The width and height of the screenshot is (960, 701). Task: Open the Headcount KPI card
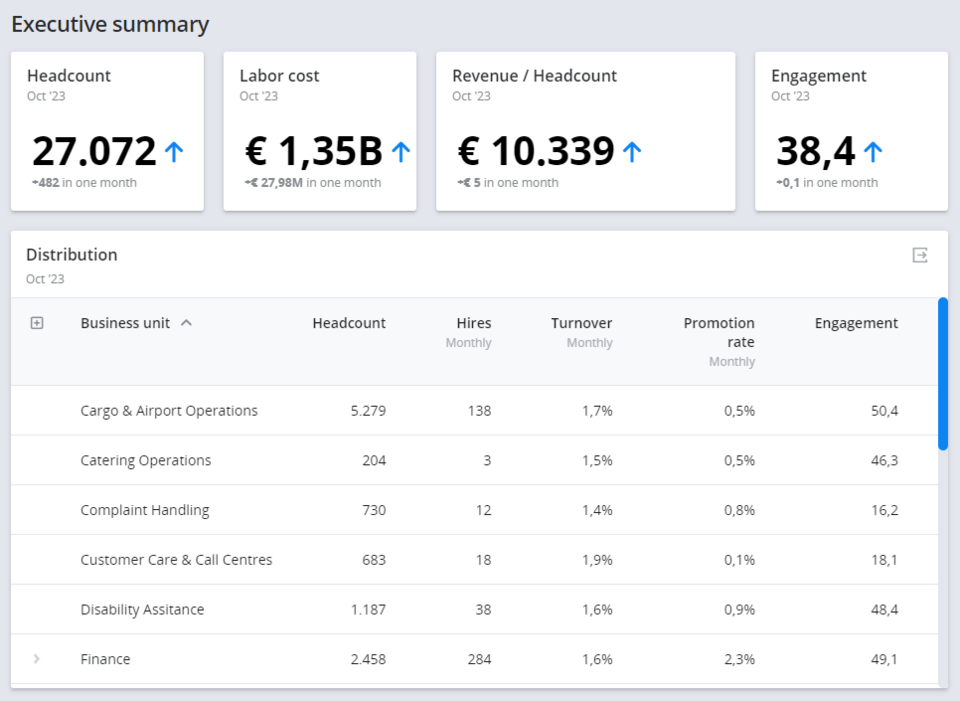pyautogui.click(x=107, y=130)
